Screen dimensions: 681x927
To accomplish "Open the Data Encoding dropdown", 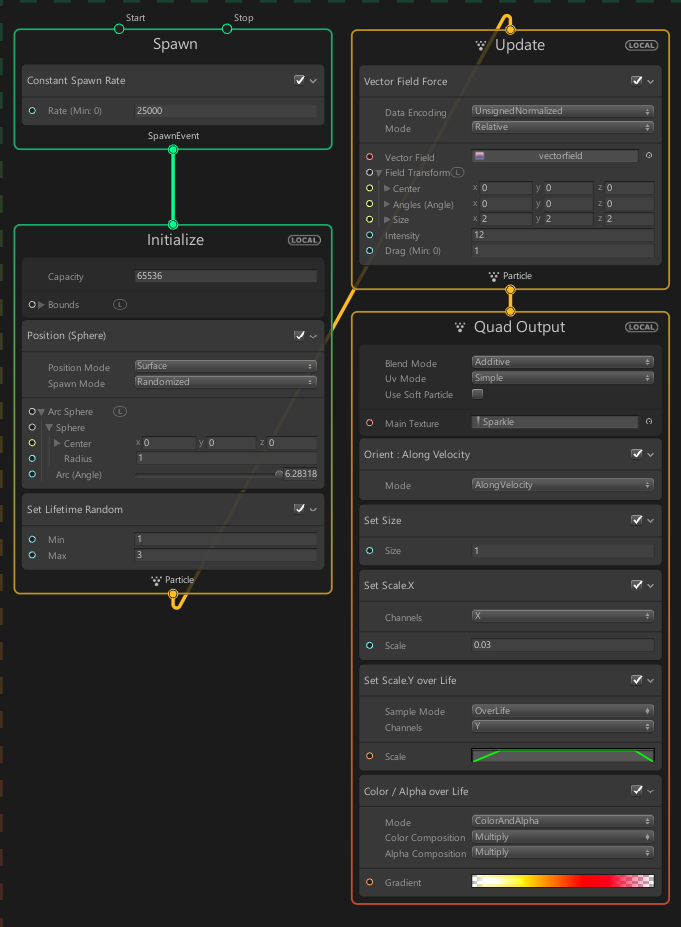I will tap(563, 111).
